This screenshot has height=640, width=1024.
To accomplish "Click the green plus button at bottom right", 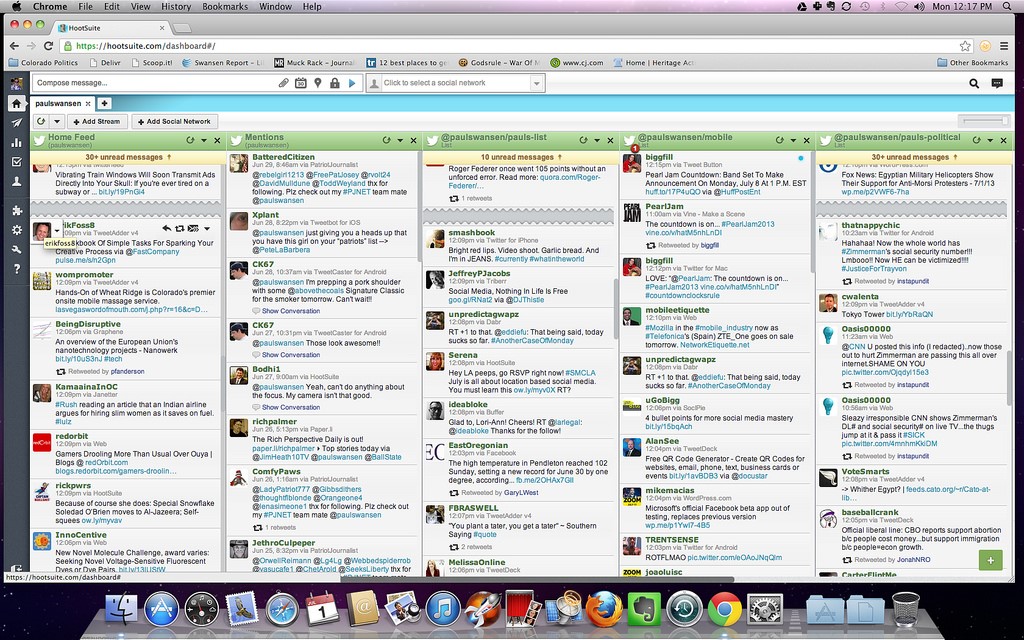I will pos(991,560).
